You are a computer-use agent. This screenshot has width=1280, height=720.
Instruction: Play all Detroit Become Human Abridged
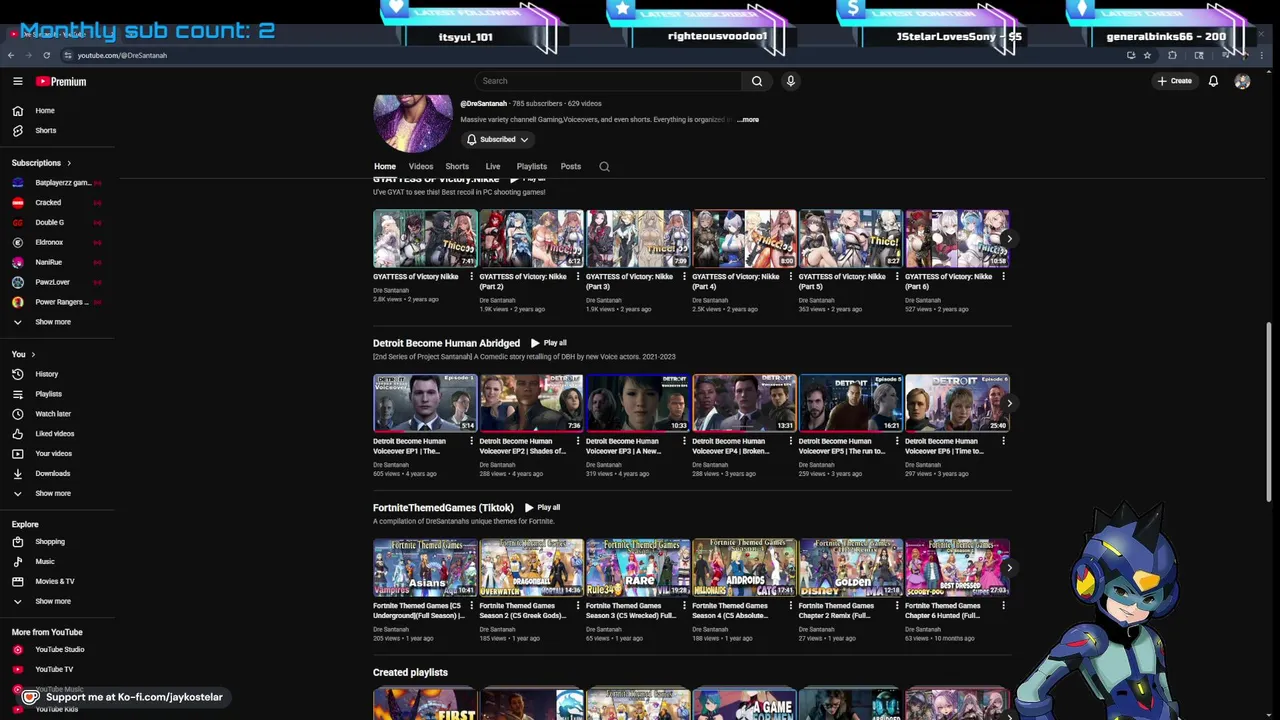coord(548,343)
